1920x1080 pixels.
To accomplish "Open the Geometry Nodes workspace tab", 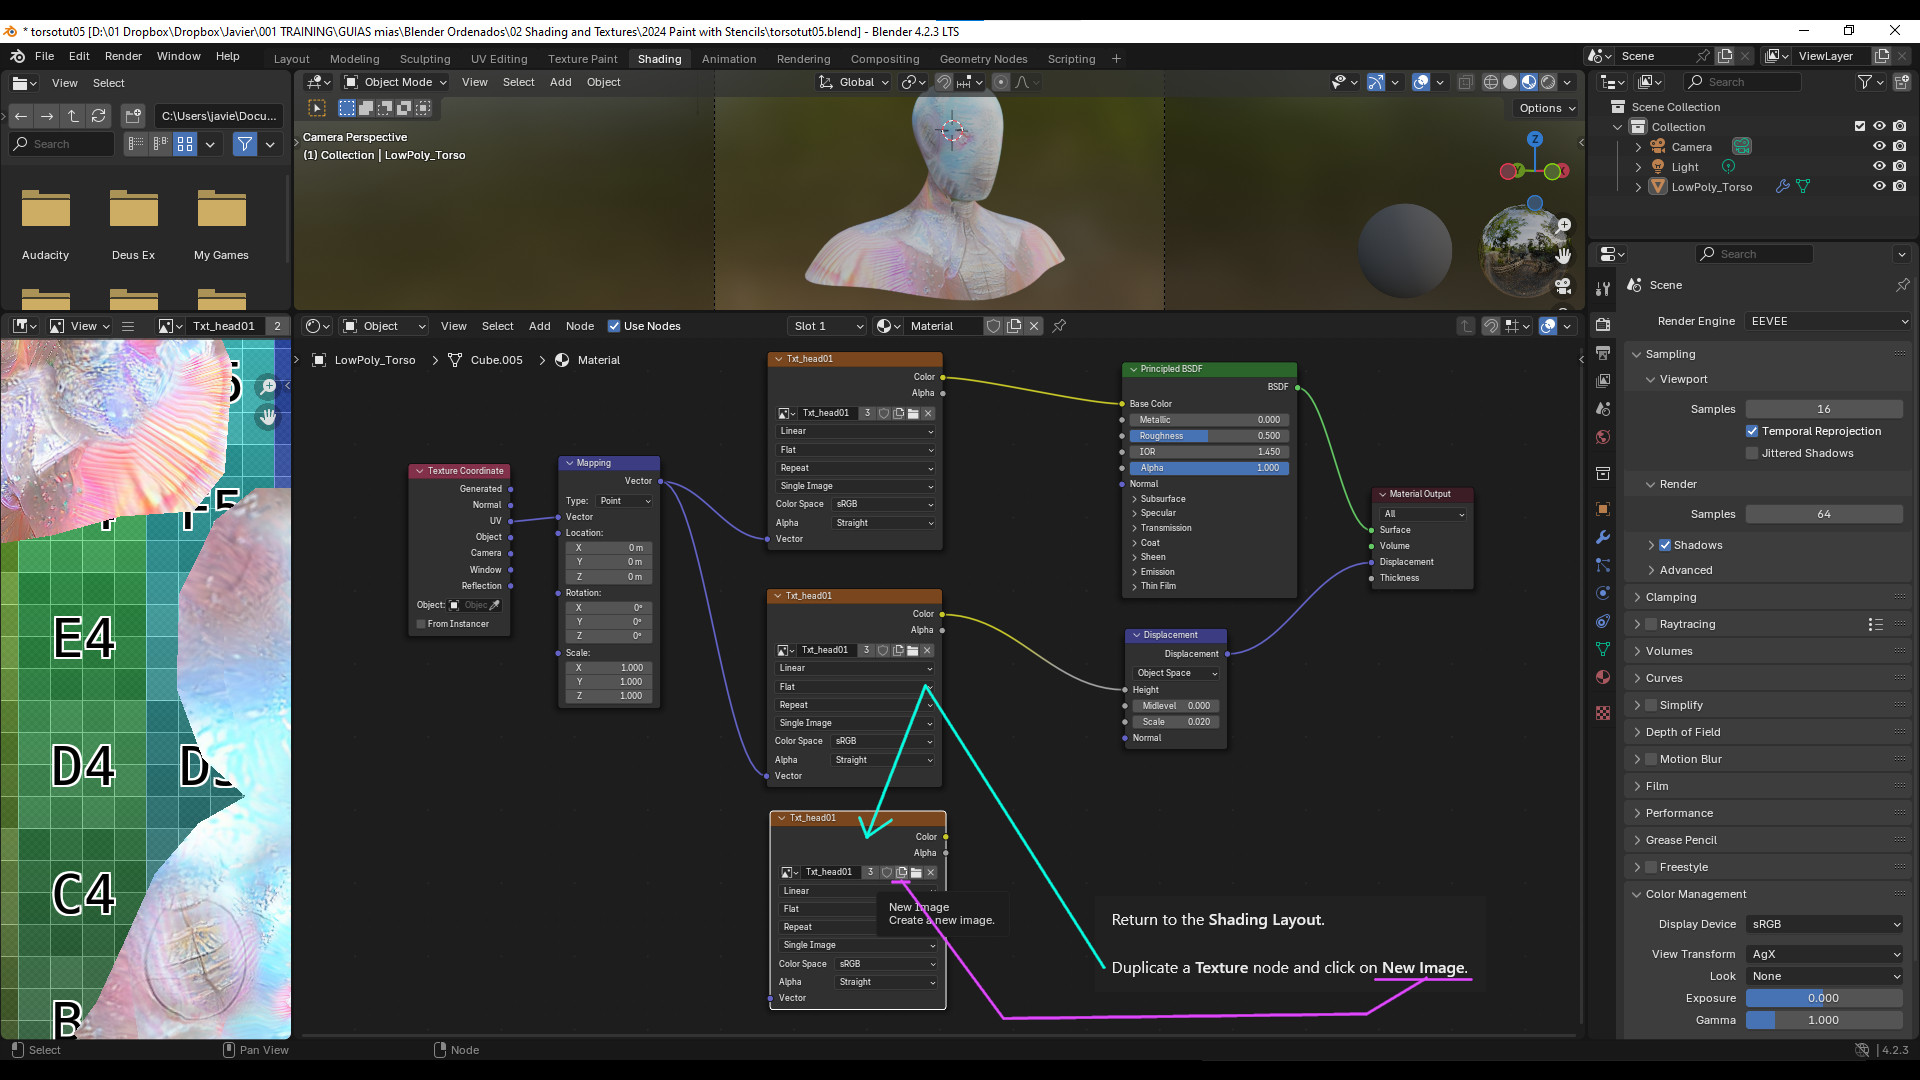I will (983, 59).
